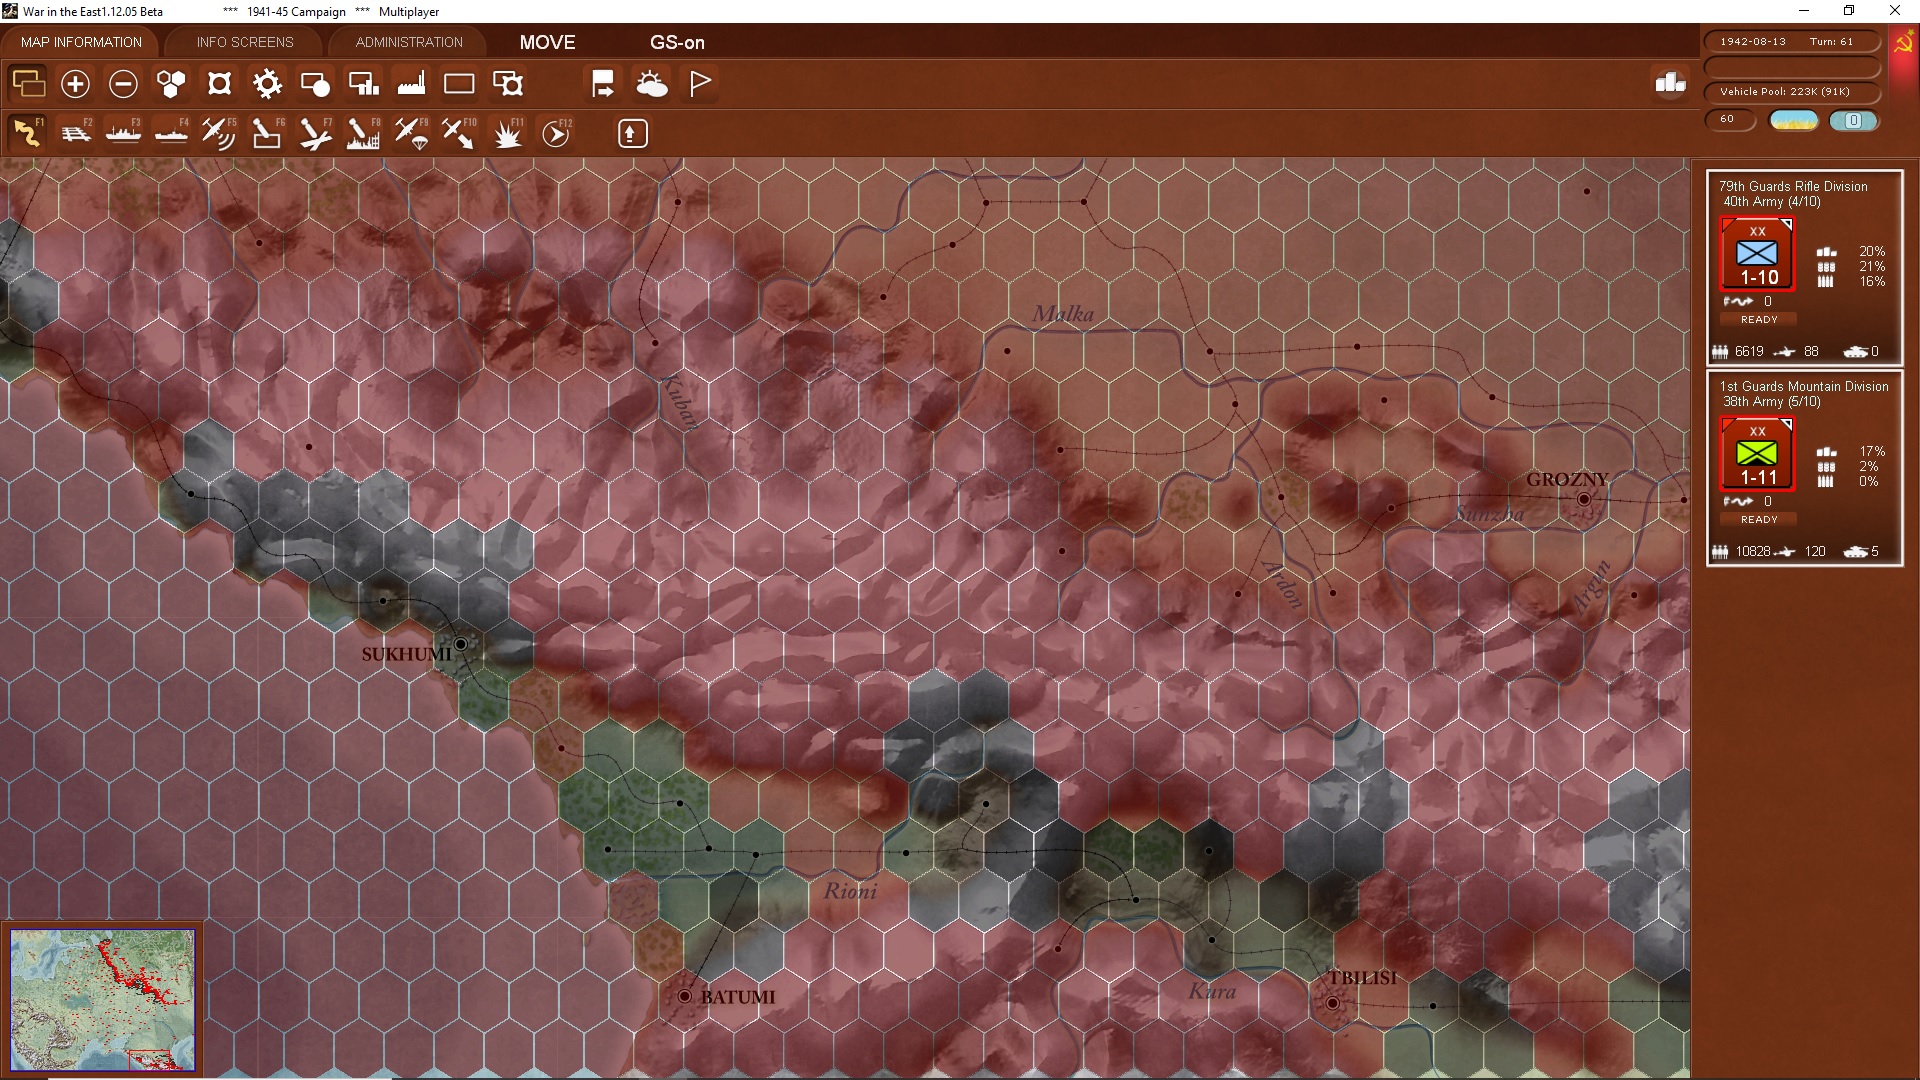
Task: Open the weather sun and cloud icon
Action: pyautogui.click(x=652, y=84)
